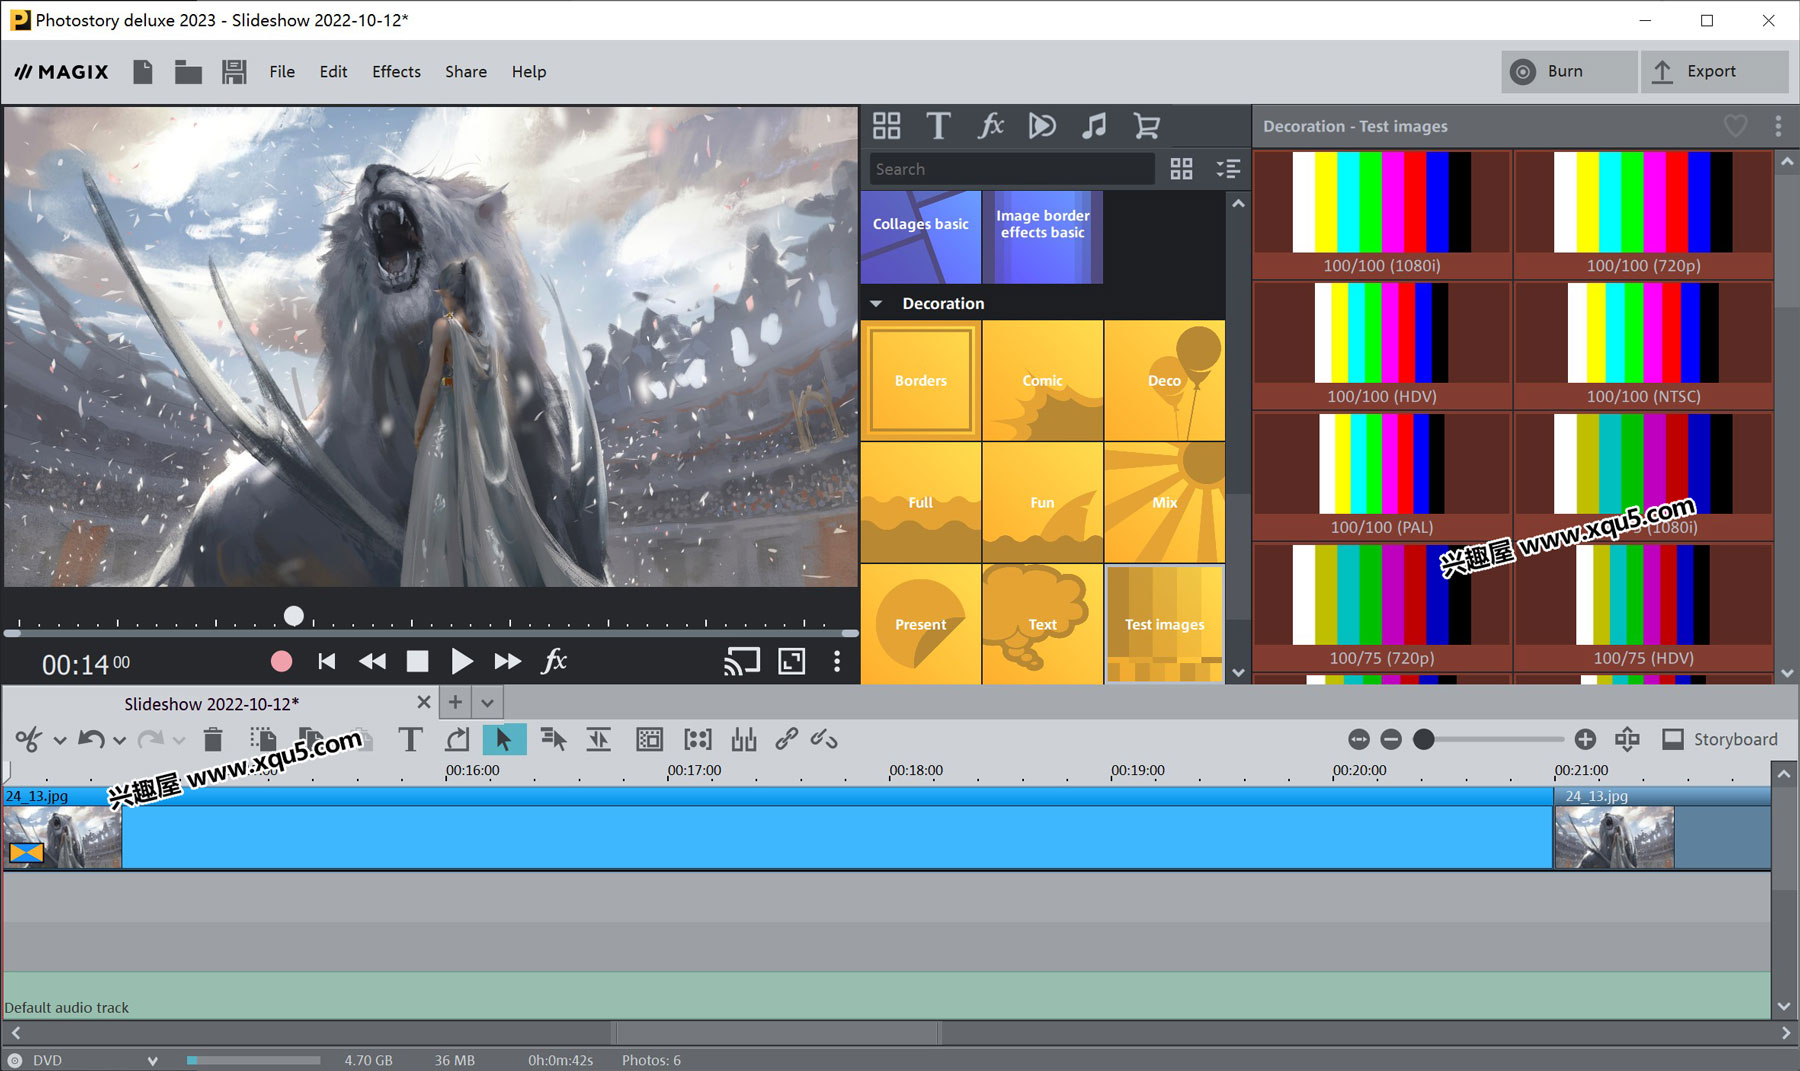Open the undo history dropdown
The image size is (1800, 1071).
[x=119, y=741]
